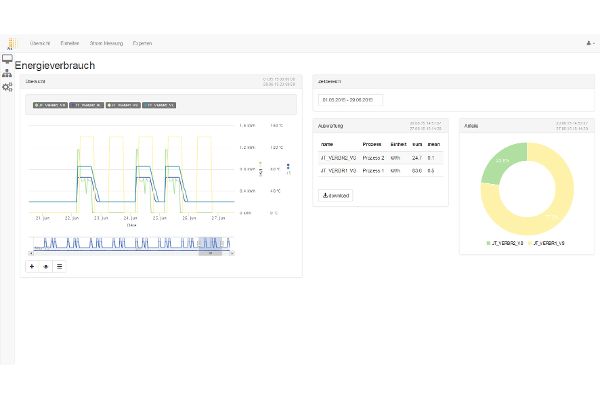Screen dimensions: 600x399
Task: Open the Experten menu item
Action: [x=142, y=43]
